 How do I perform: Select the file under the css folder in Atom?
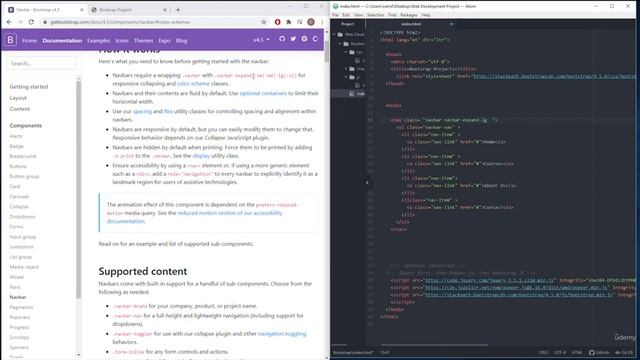[360, 60]
